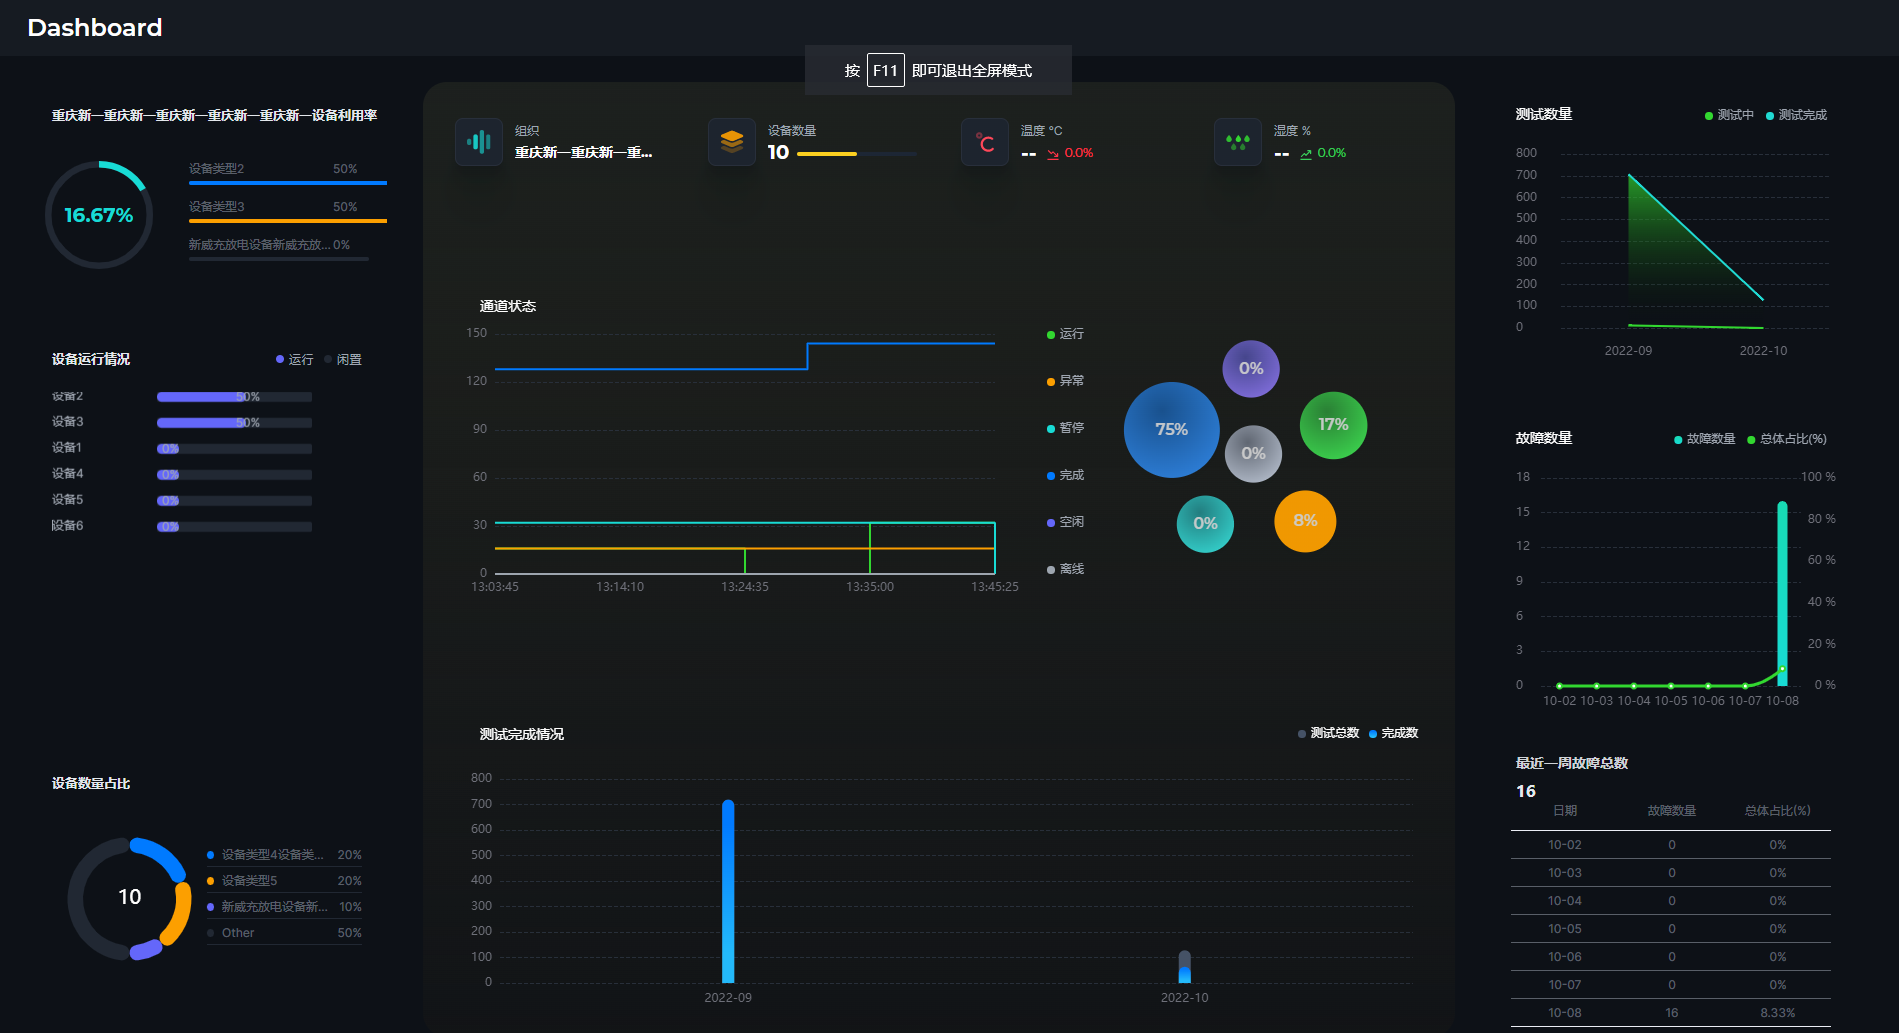Viewport: 1899px width, 1033px height.
Task: Click the Dashboard title
Action: click(x=95, y=28)
